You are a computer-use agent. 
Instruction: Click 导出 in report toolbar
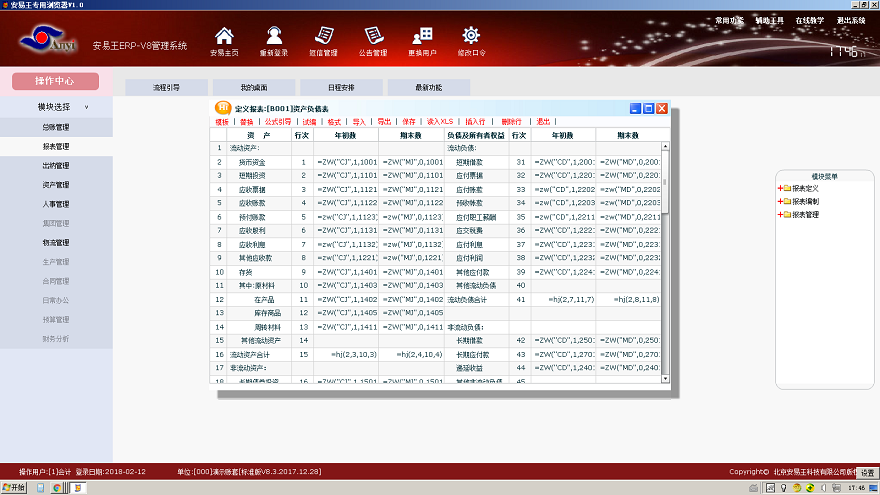[x=384, y=122]
